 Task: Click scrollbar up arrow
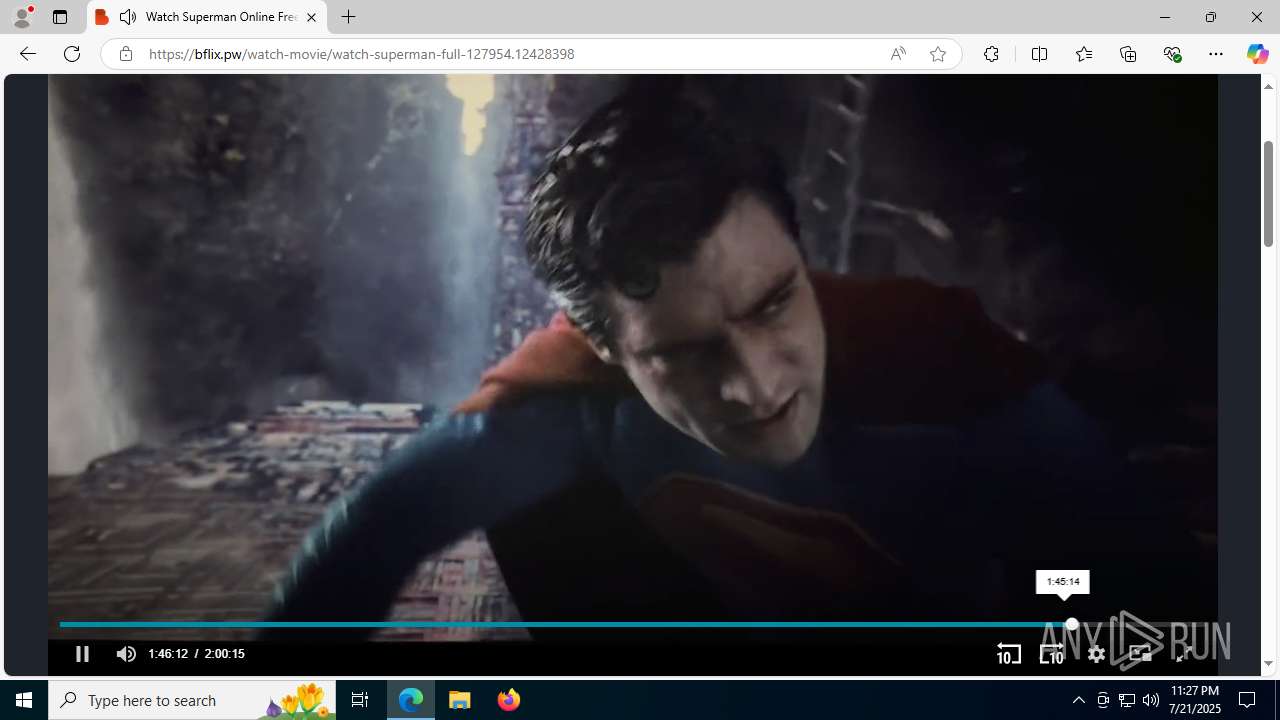[1268, 86]
